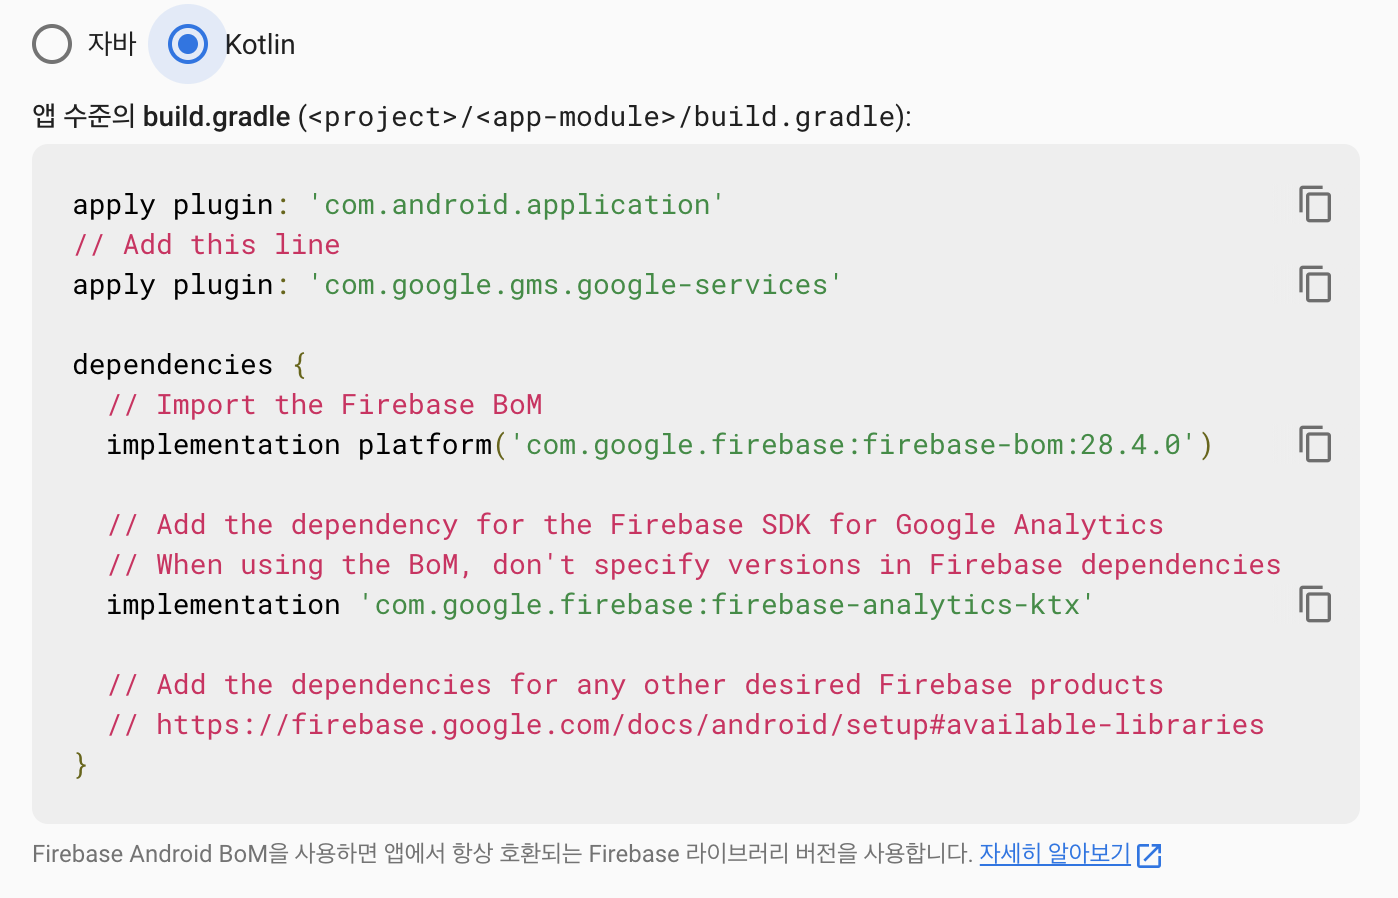This screenshot has height=898, width=1398.
Task: Click the '// Import the Firebase BoM' comment
Action: pyautogui.click(x=325, y=405)
